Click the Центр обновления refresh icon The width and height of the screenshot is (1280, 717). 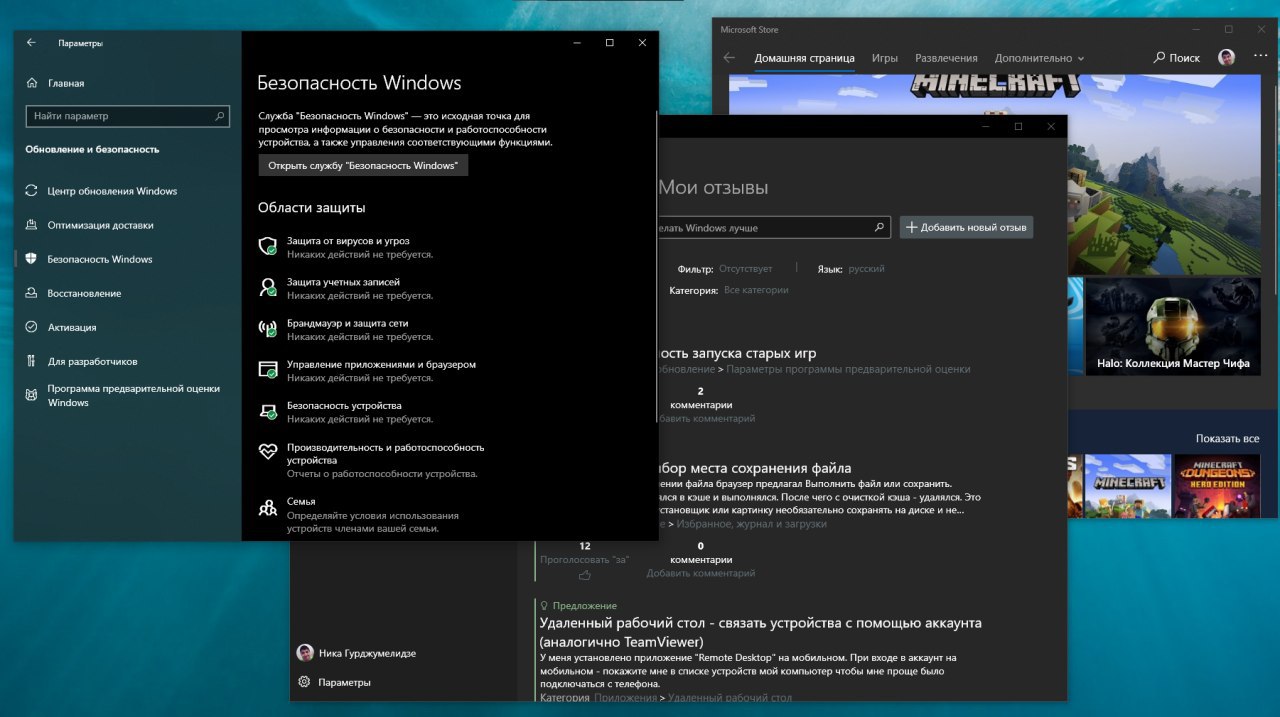tap(31, 191)
